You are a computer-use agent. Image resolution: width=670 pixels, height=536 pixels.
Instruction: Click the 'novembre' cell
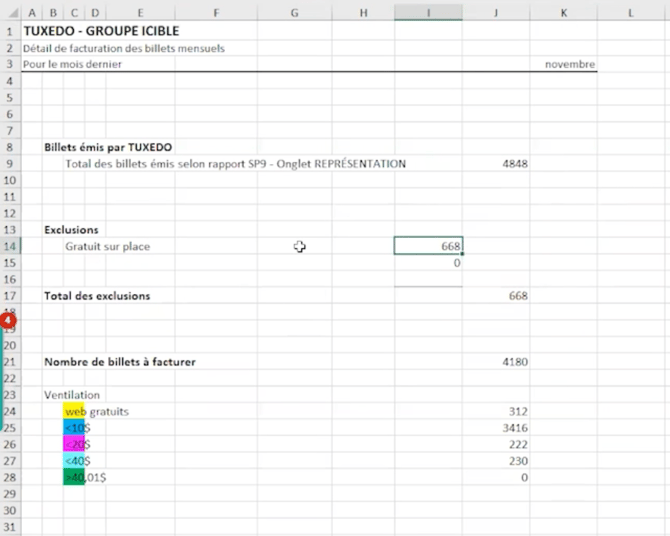point(570,64)
